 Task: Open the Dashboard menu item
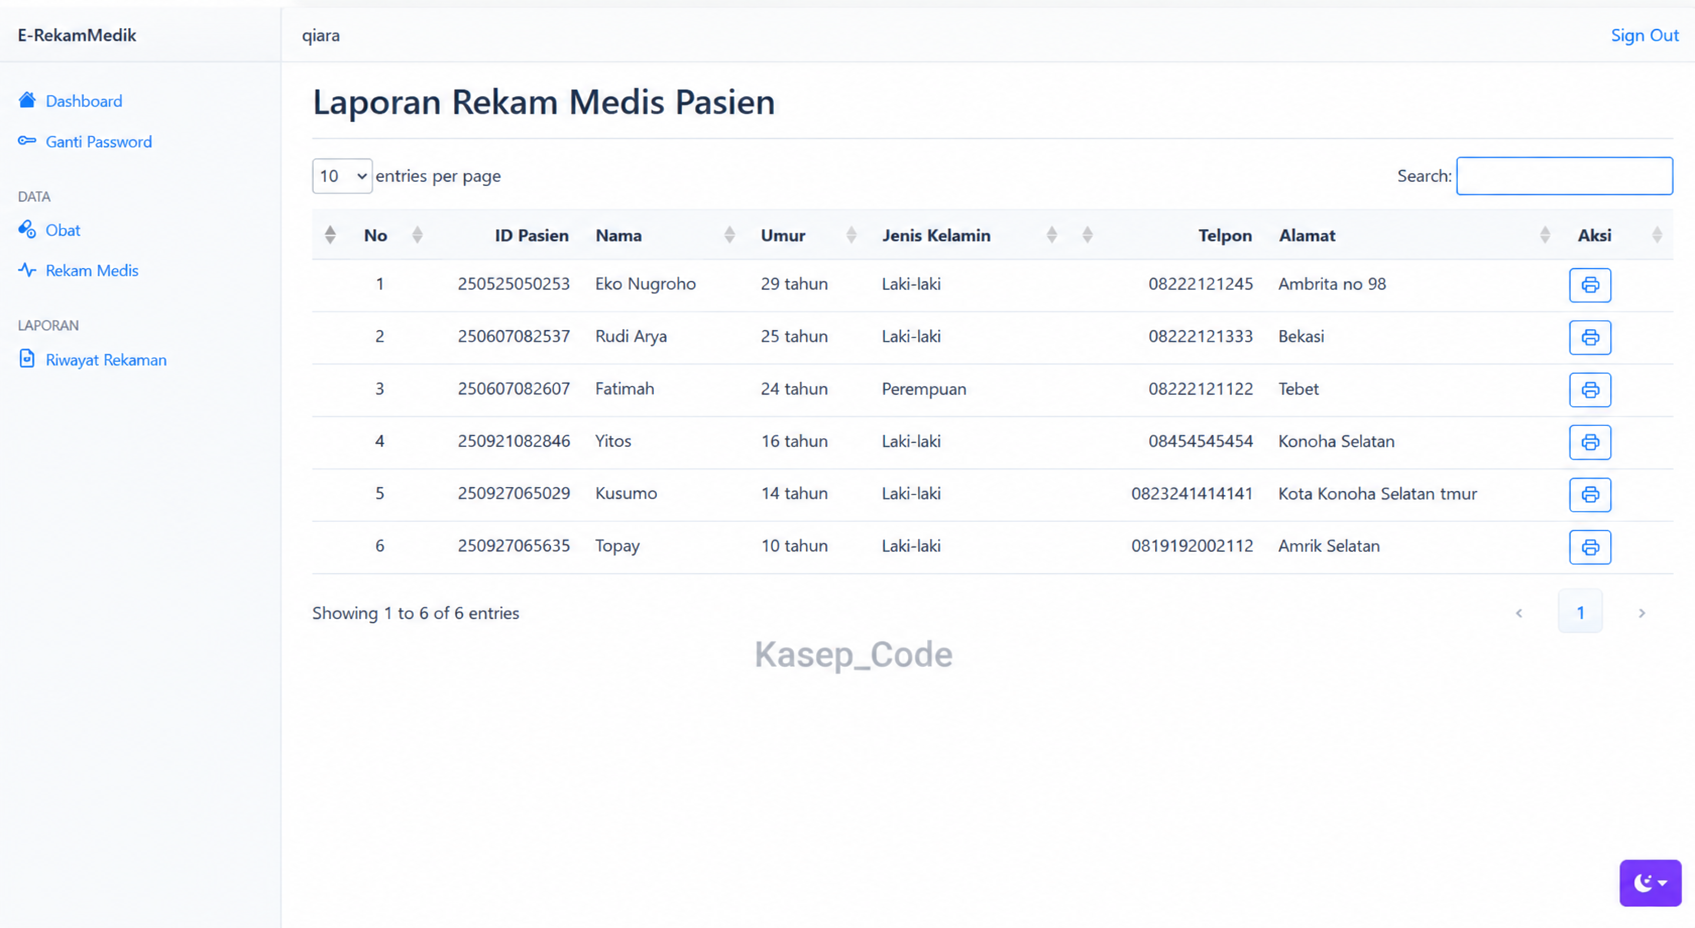pyautogui.click(x=84, y=101)
